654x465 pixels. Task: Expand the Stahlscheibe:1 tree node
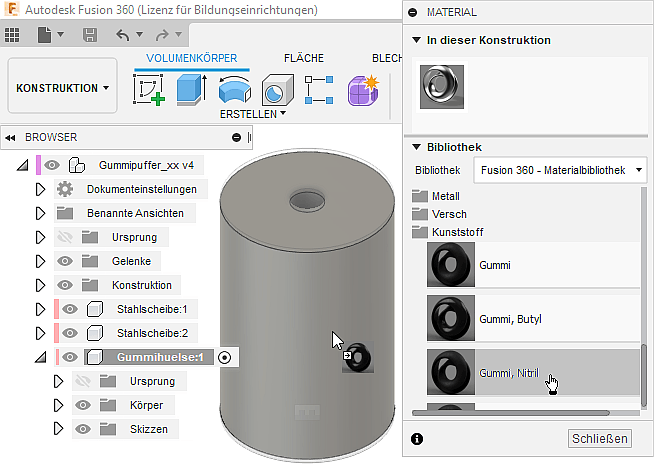[40, 309]
